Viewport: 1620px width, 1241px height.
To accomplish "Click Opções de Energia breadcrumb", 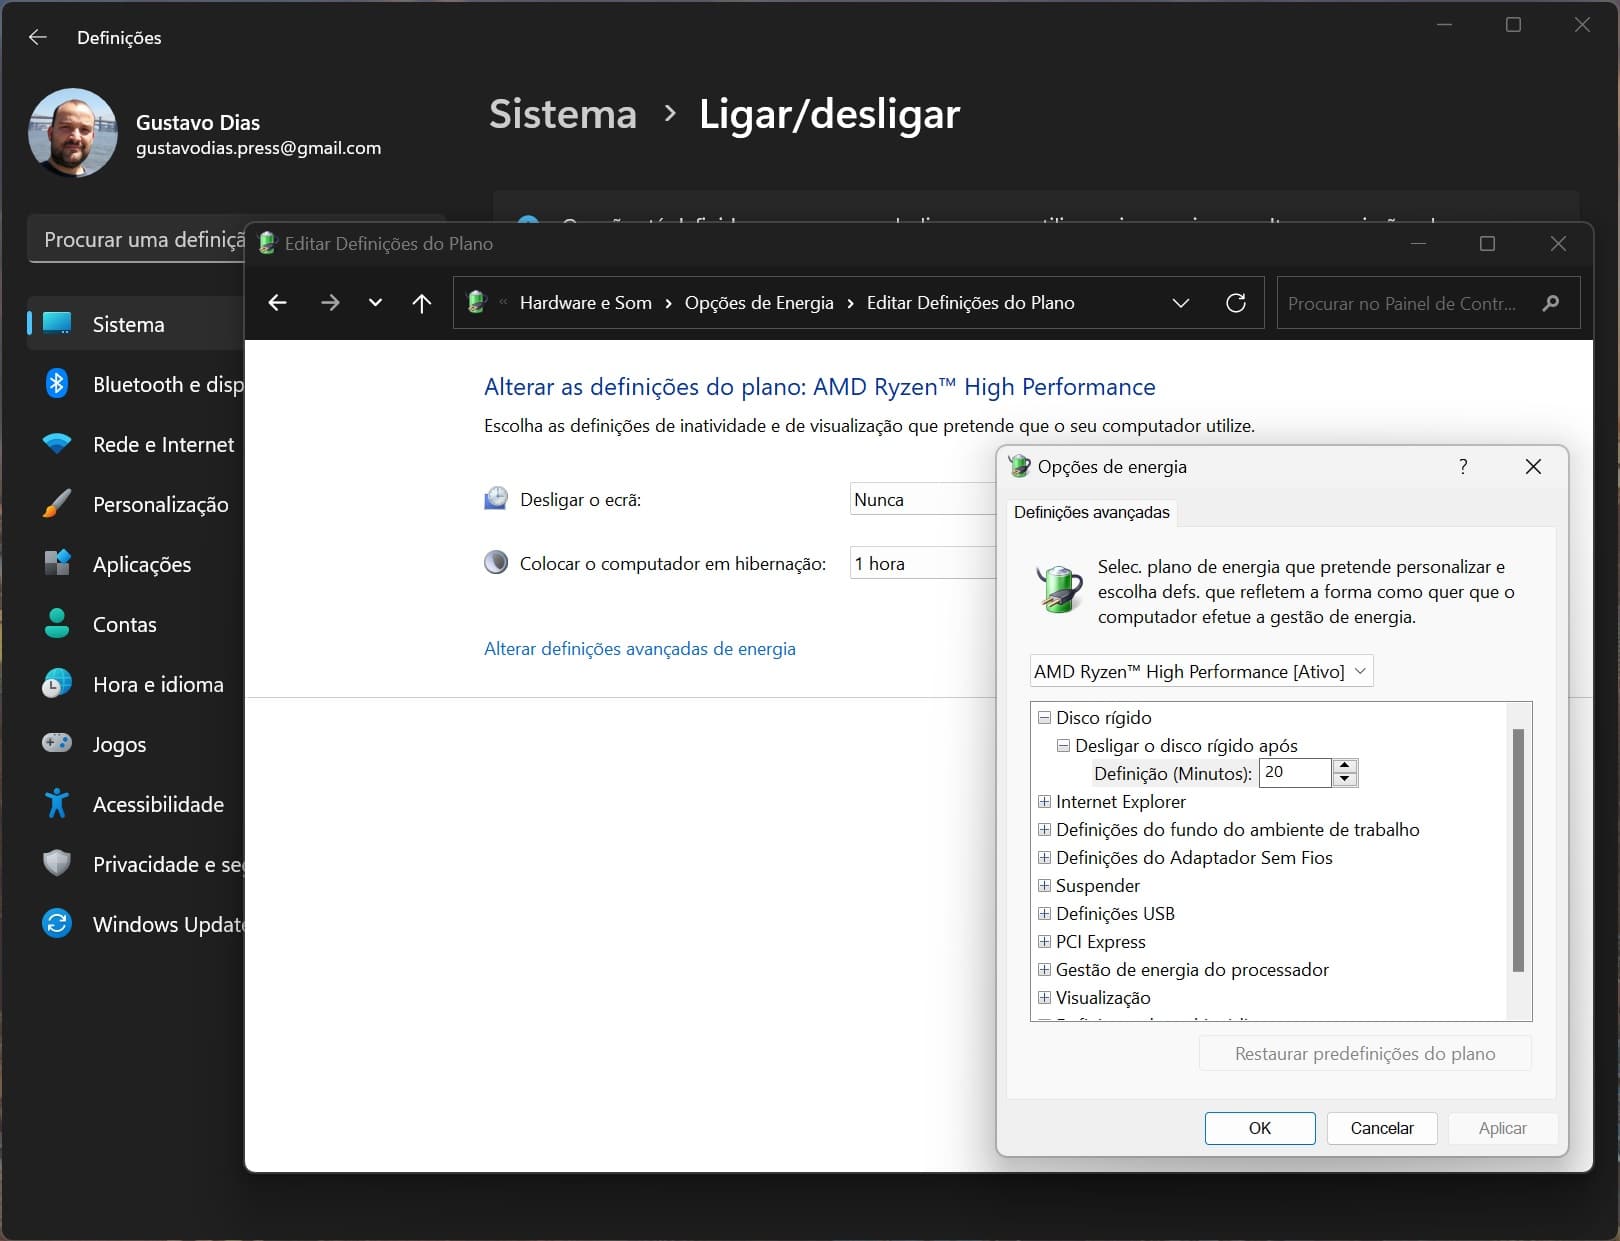I will [x=759, y=303].
